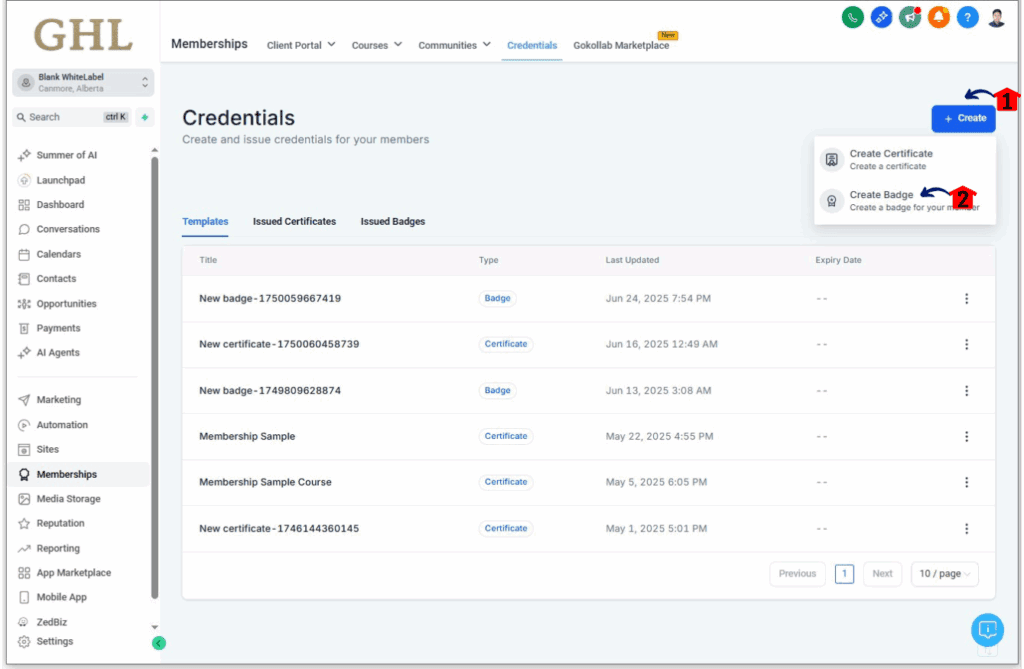
Task: Open actions menu for New badge-1749809628874
Action: tap(967, 391)
